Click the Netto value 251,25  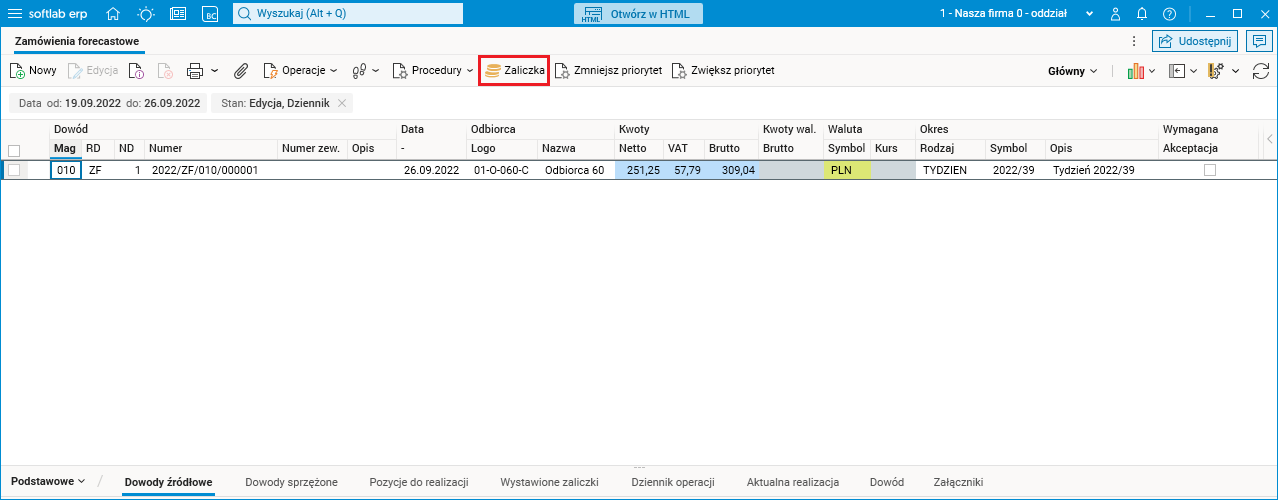point(639,170)
